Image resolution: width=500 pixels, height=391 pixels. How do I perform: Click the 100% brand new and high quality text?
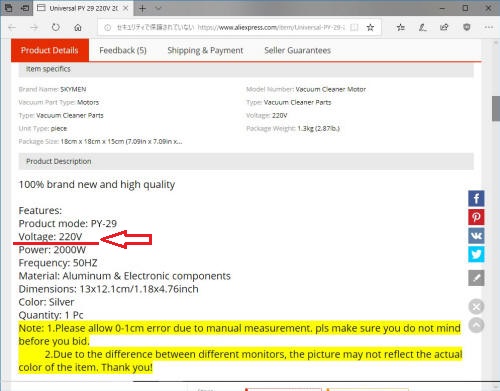pos(97,184)
